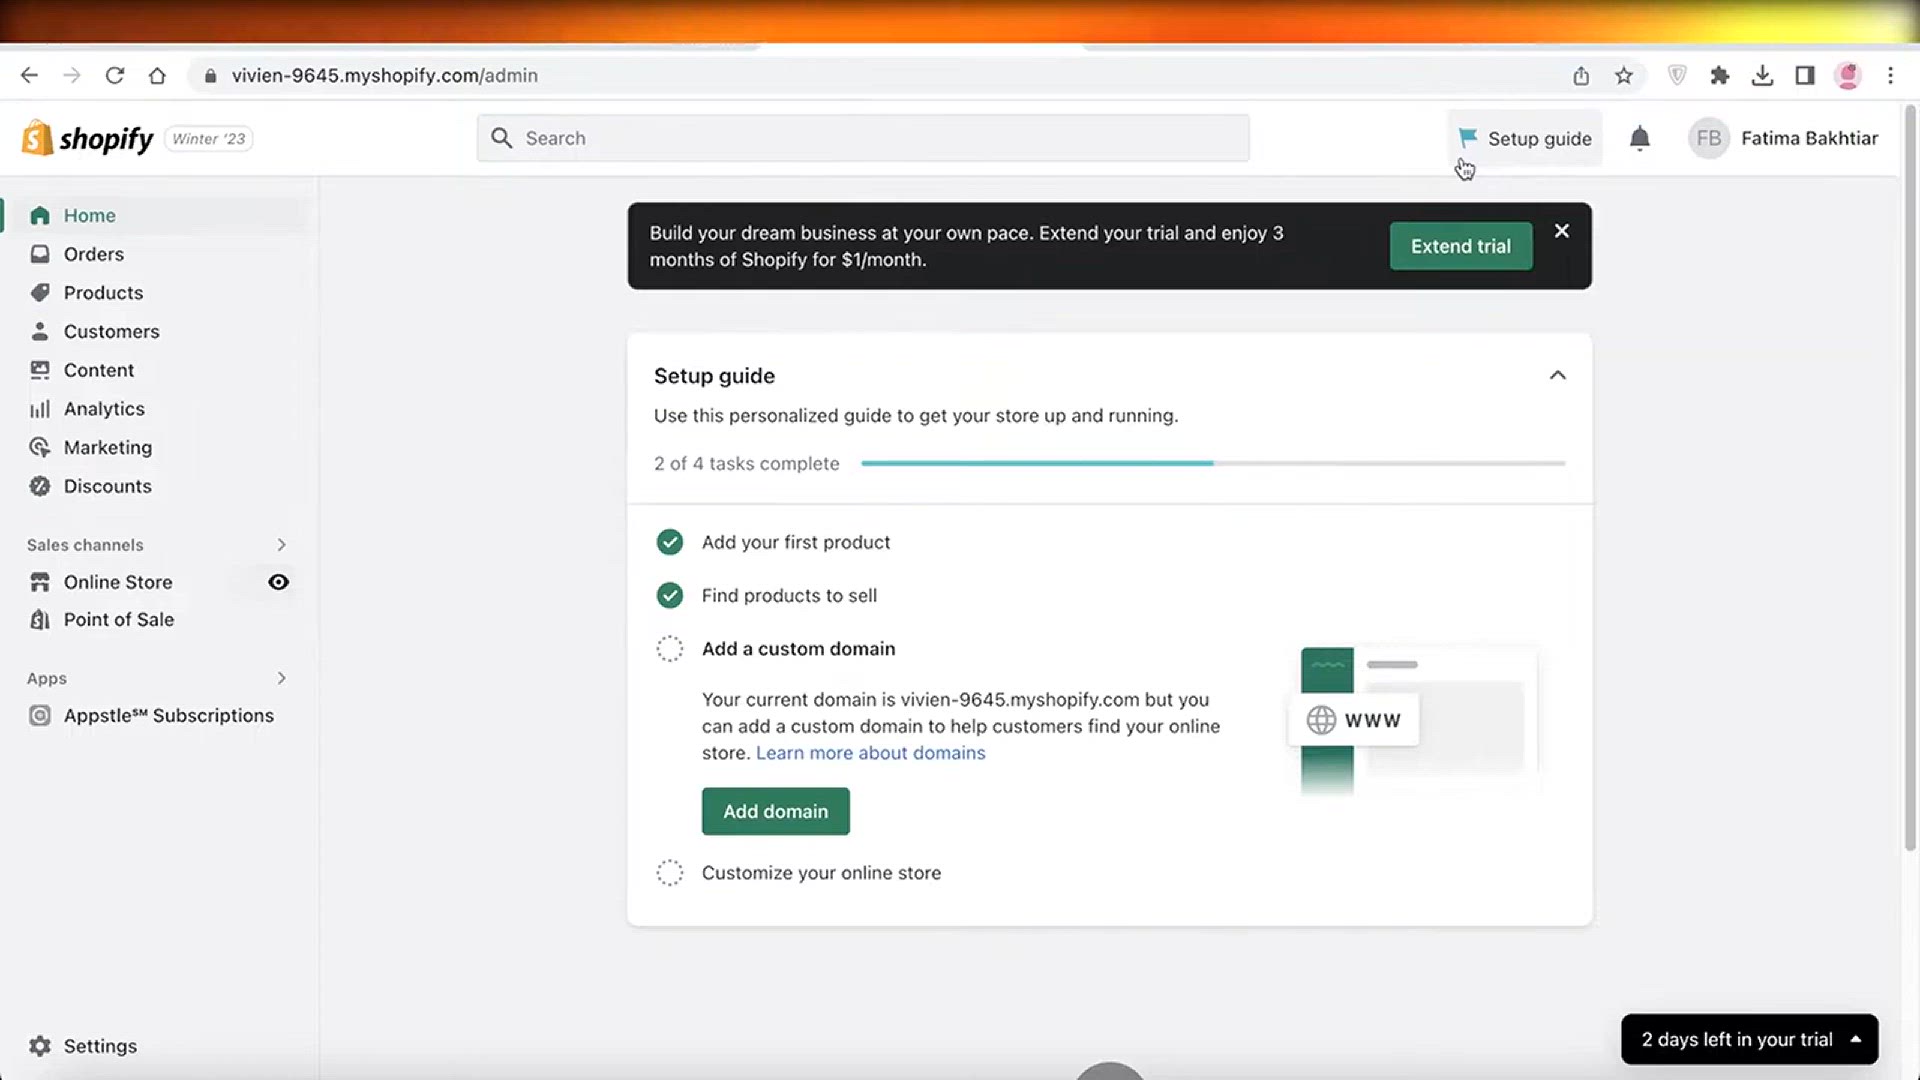The height and width of the screenshot is (1080, 1920).
Task: Dismiss the trial banner
Action: (x=1561, y=231)
